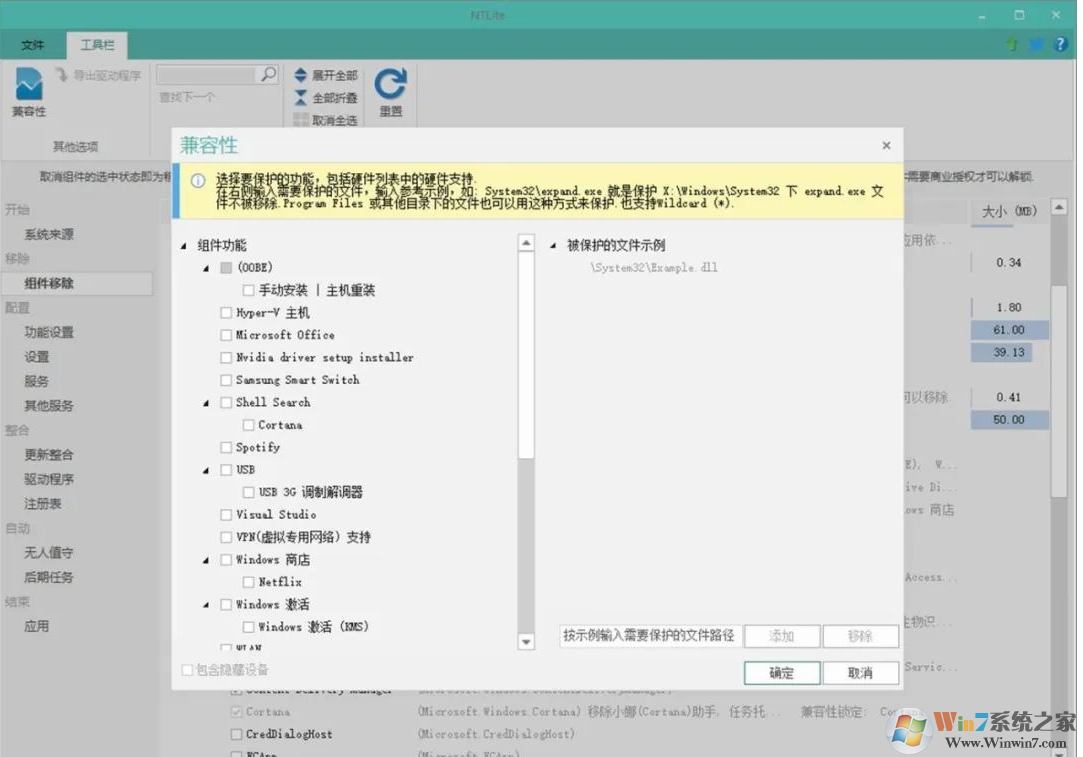Open 注册表 in sidebar

click(43, 504)
